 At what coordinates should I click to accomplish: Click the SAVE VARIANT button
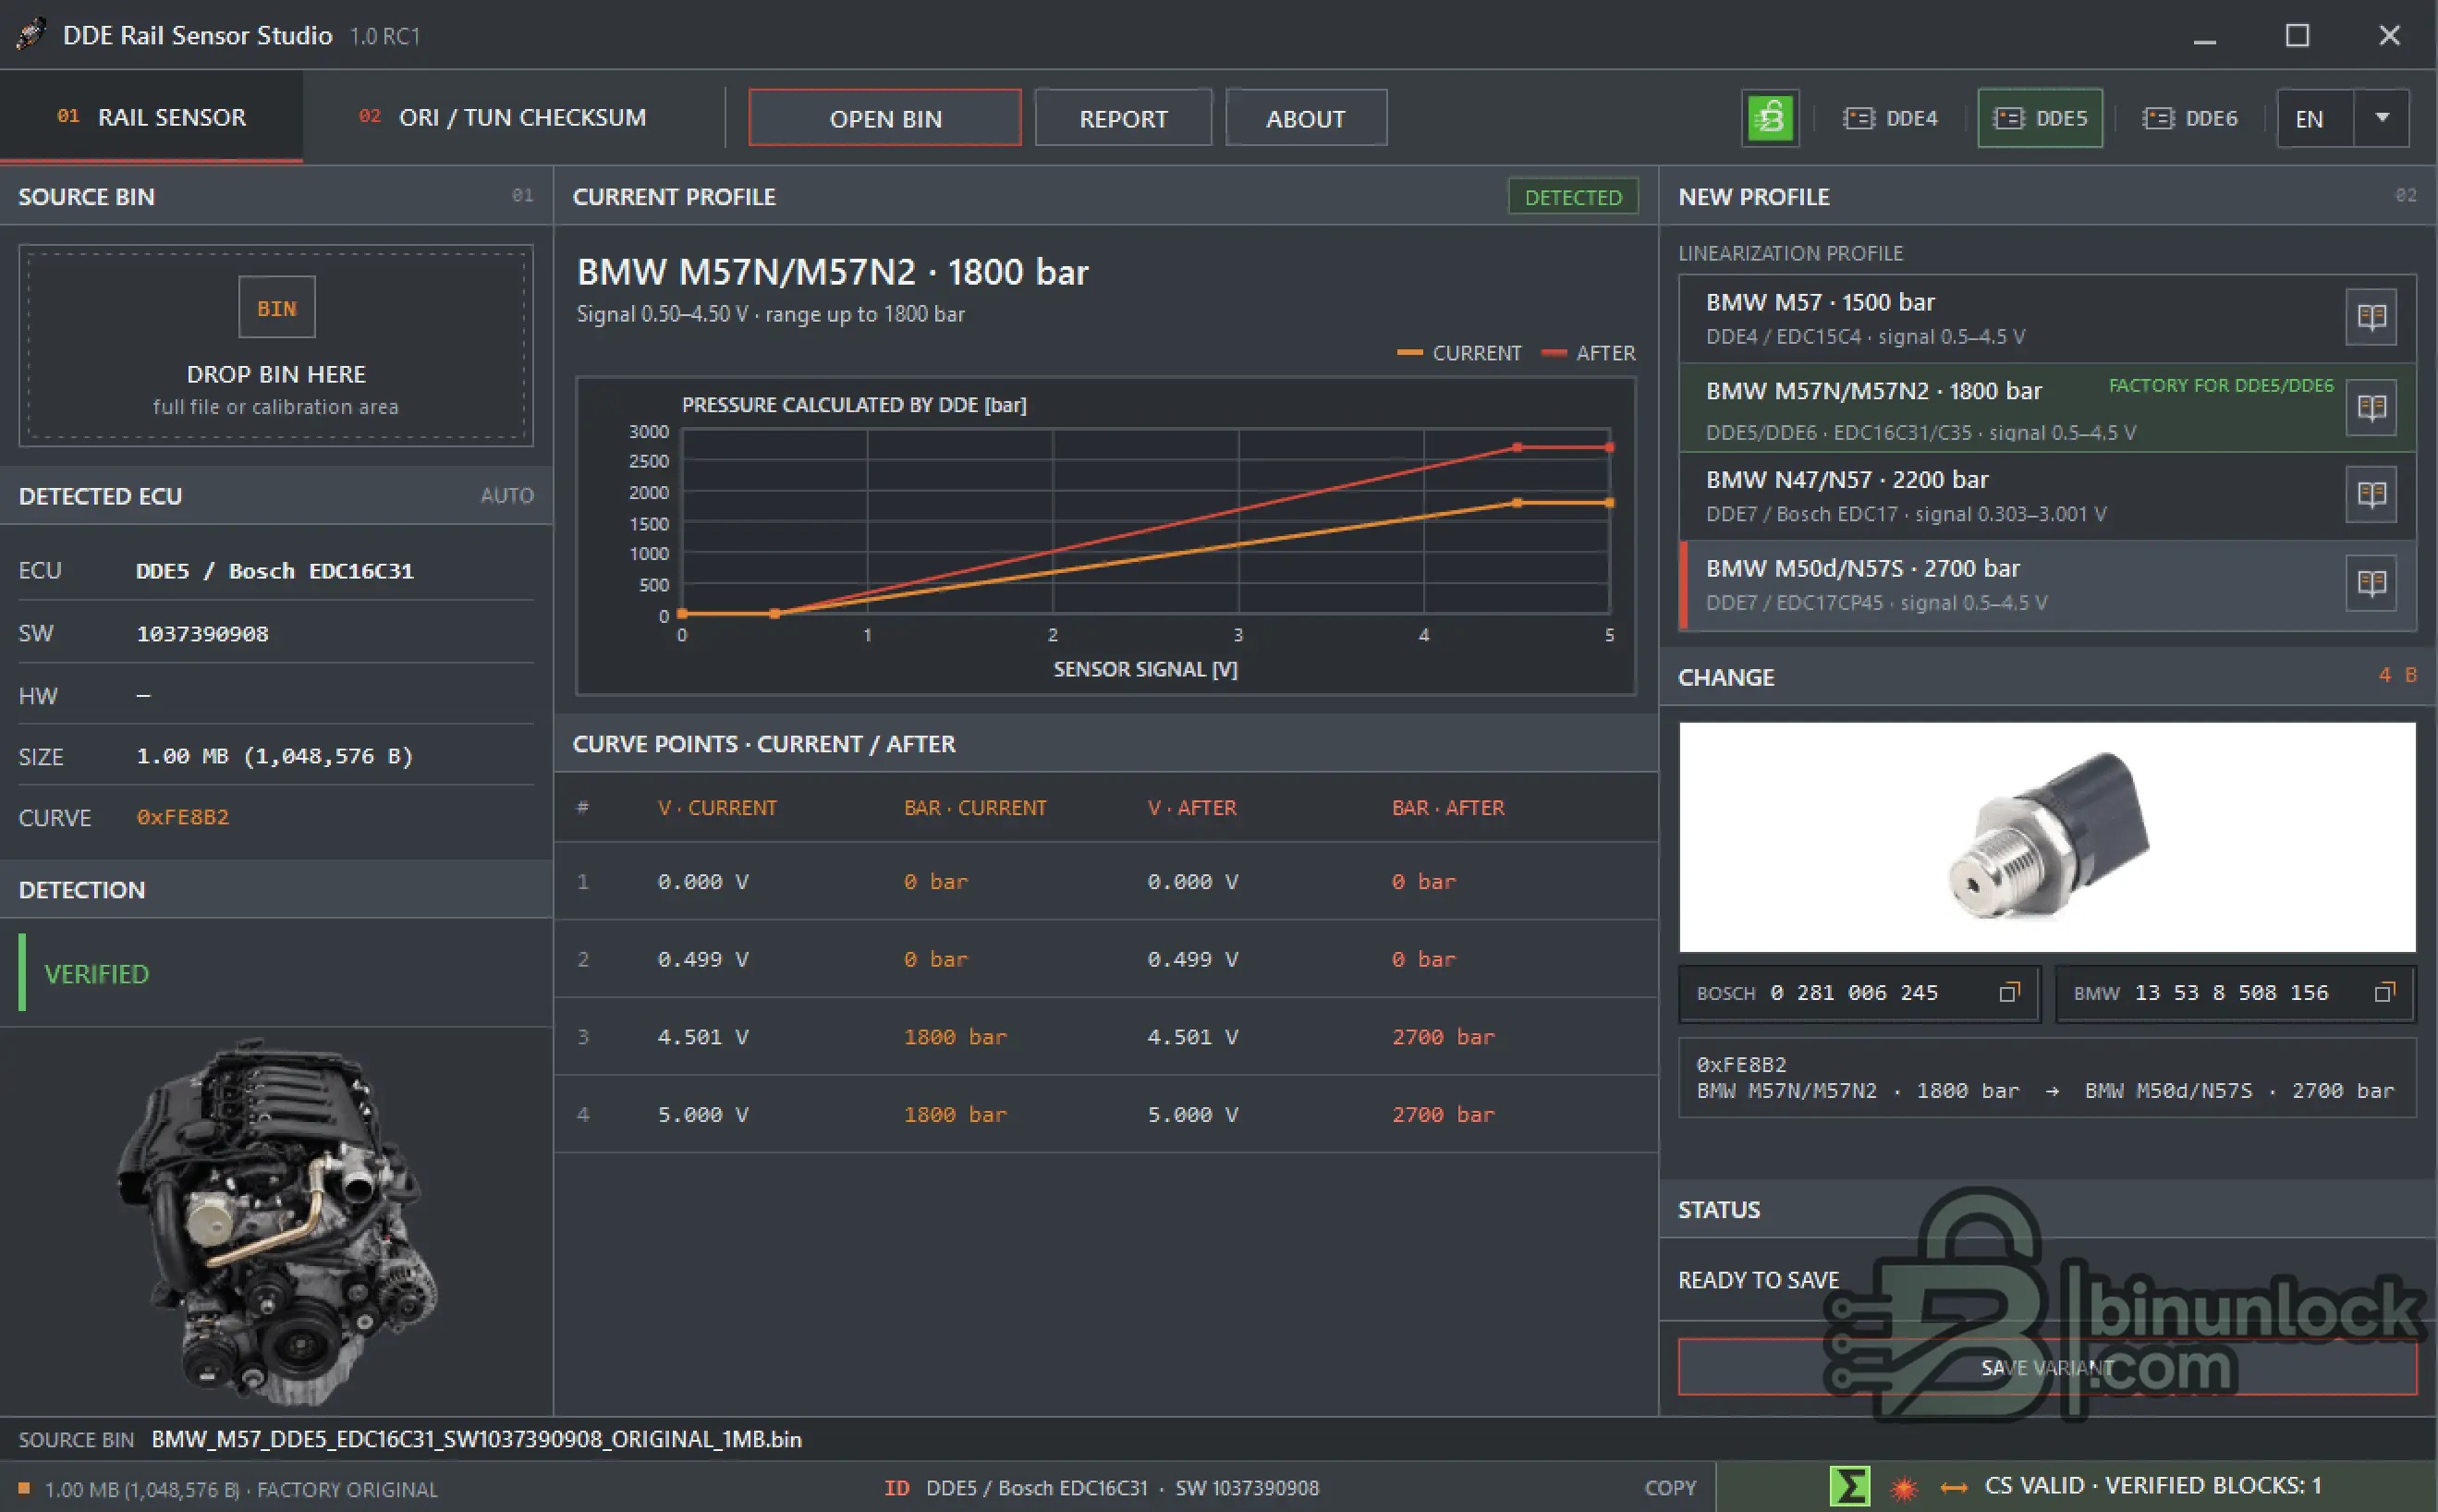point(2047,1367)
